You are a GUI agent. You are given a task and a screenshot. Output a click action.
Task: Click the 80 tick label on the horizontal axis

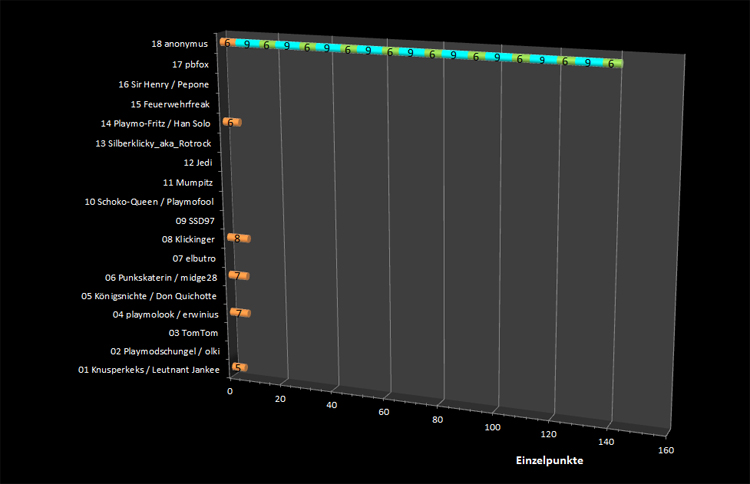(439, 419)
